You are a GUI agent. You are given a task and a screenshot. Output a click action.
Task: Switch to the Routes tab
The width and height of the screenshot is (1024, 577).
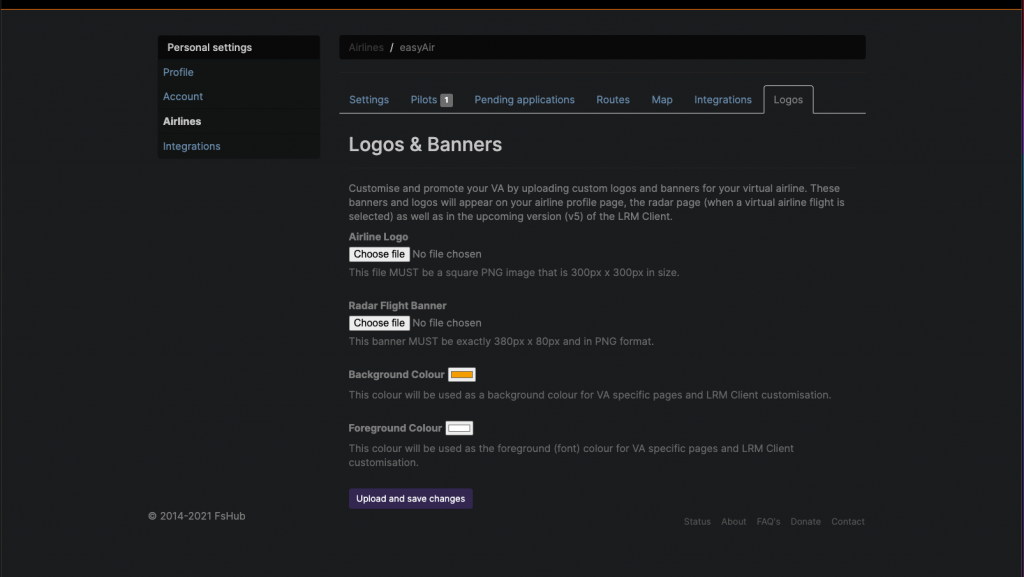(613, 100)
